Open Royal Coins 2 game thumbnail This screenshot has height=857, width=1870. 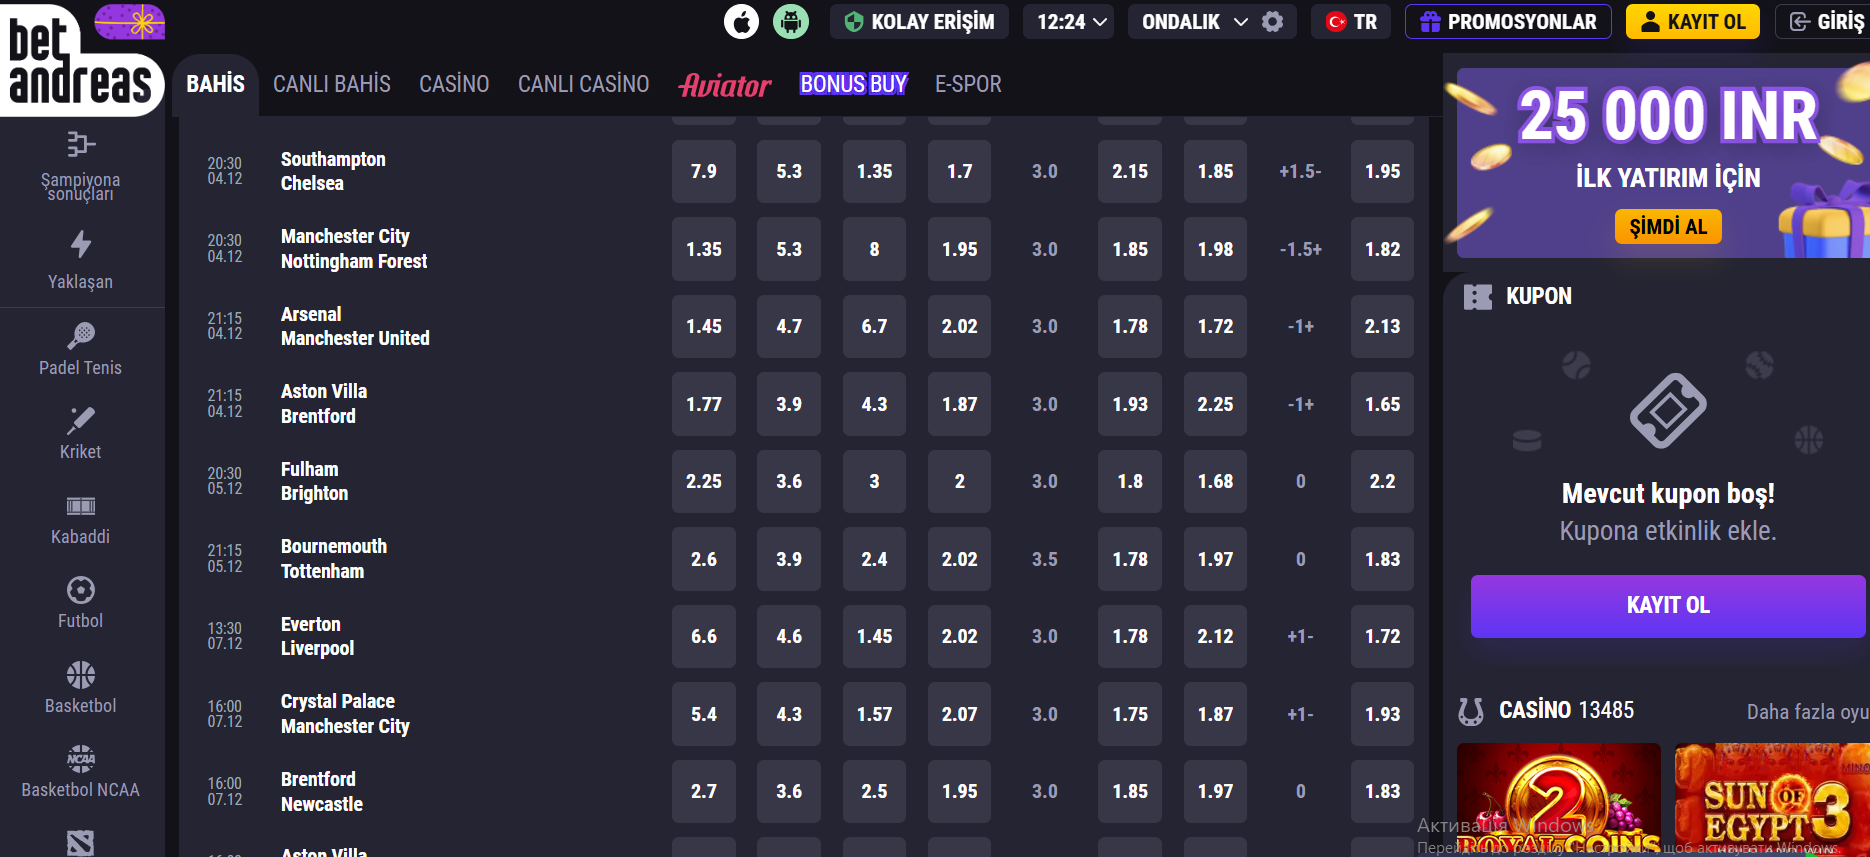(1558, 800)
